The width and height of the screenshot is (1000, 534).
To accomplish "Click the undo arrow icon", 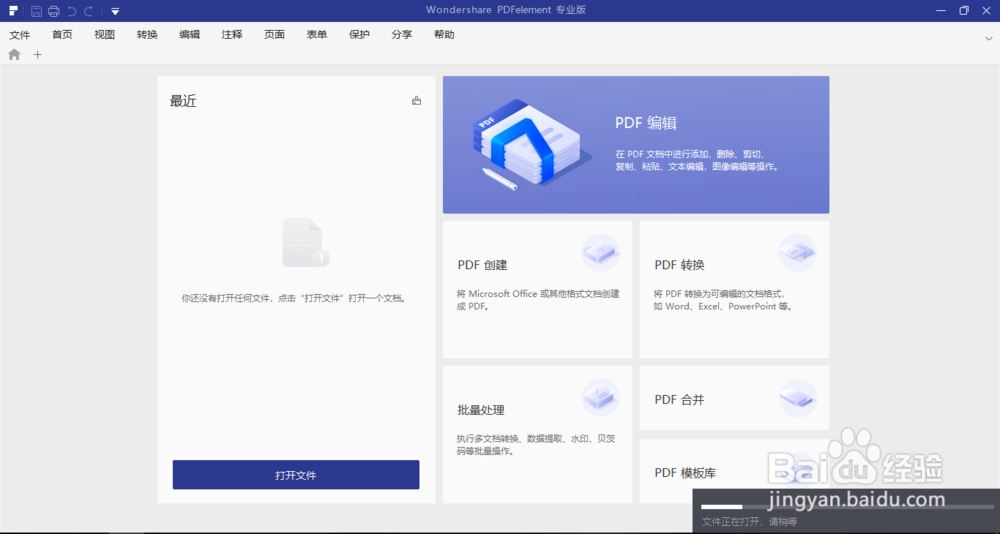I will tap(71, 11).
